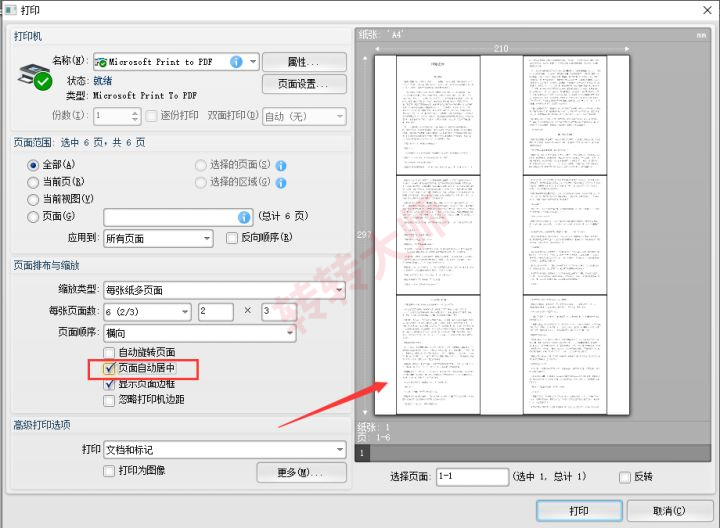
Task: Select the 当前视图 radio option
Action: (33, 200)
